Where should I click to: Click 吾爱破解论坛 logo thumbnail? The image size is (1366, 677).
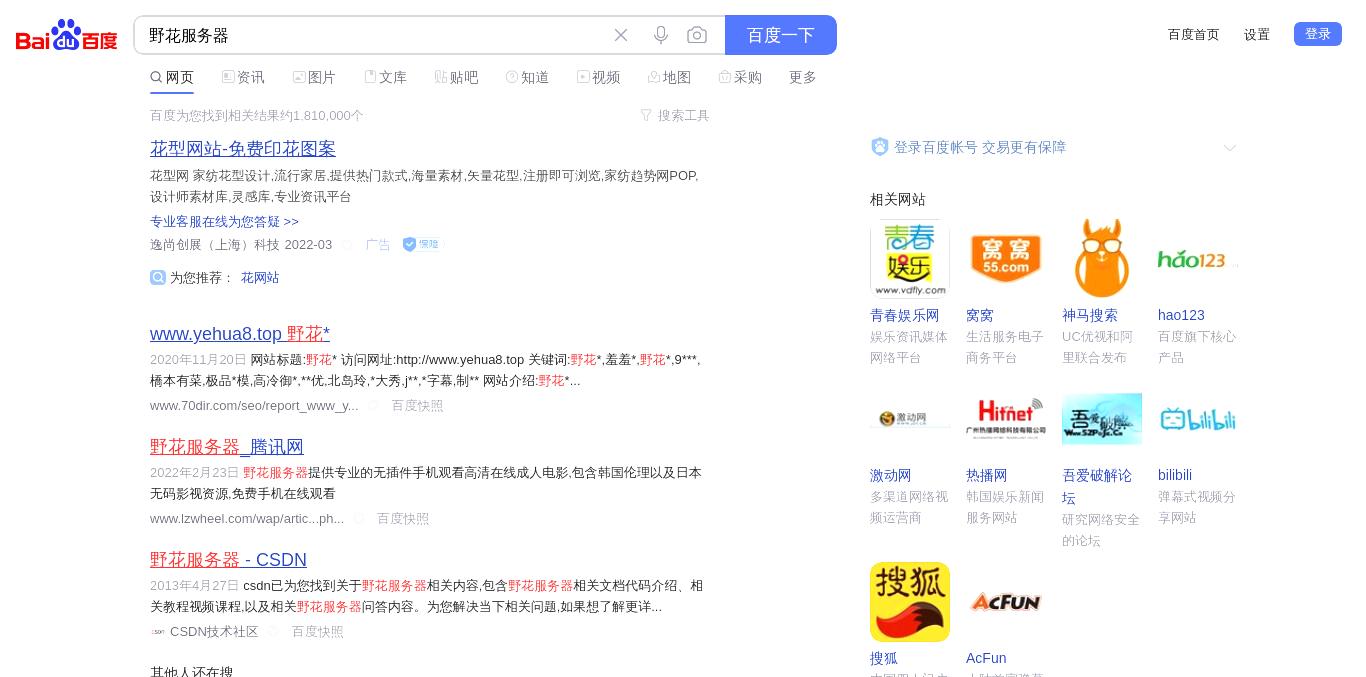coord(1102,418)
